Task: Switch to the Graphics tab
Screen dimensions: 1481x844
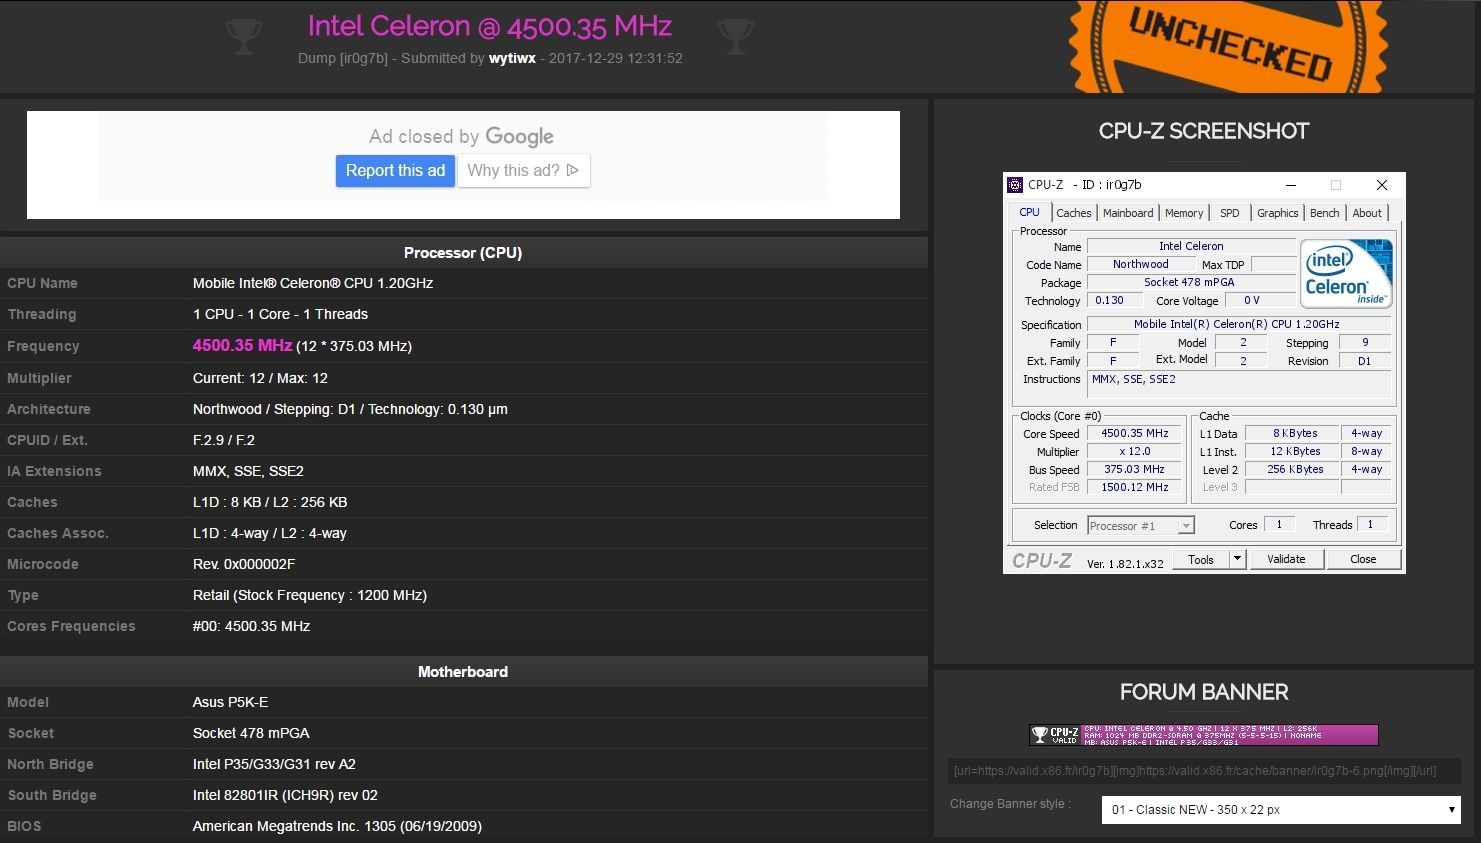Action: click(x=1278, y=213)
